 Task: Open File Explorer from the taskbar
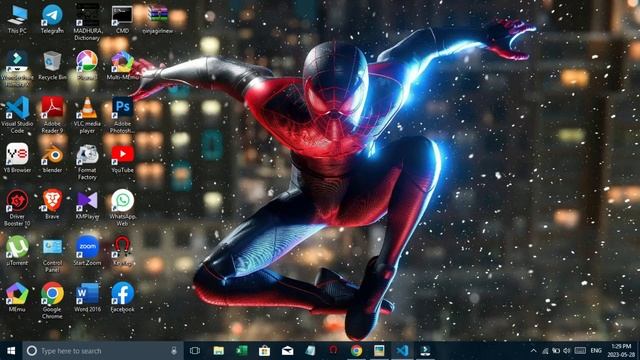[218, 351]
